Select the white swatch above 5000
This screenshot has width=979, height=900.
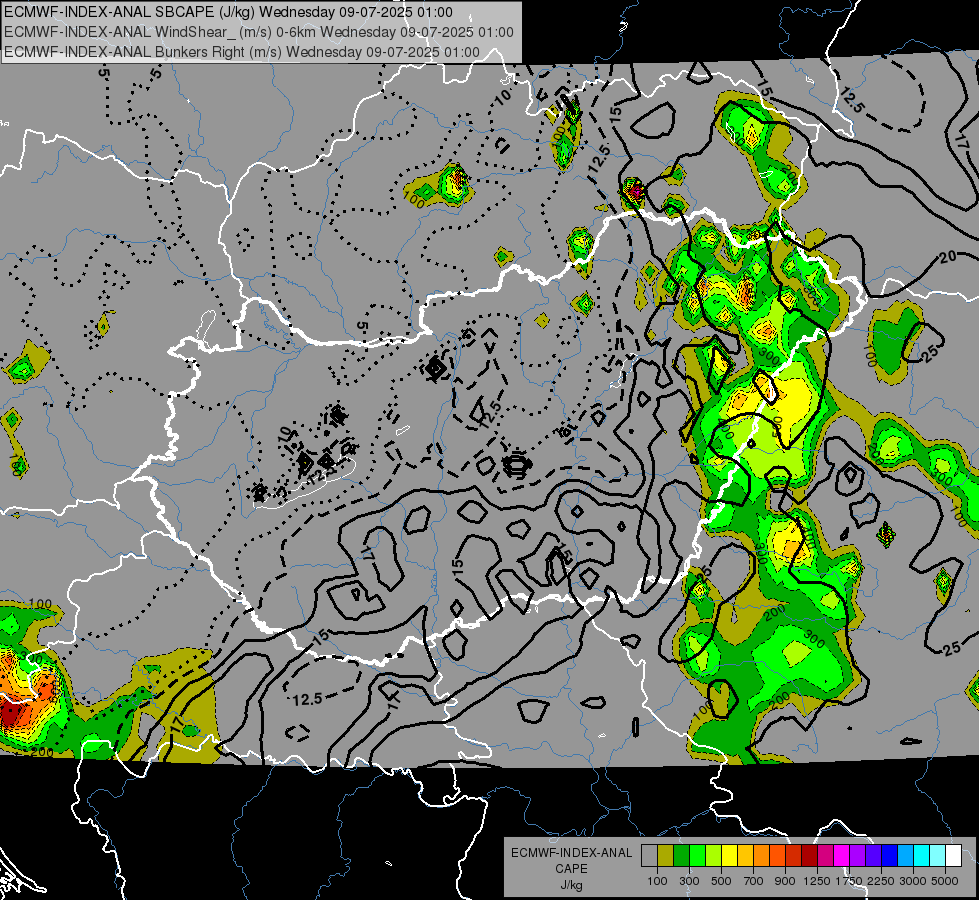[x=953, y=856]
